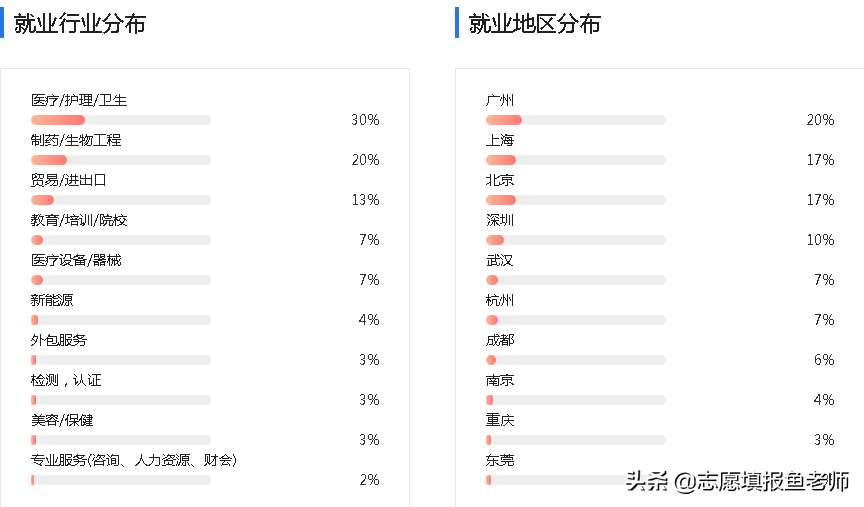Click the 北京 region progress bar
The width and height of the screenshot is (864, 507).
(x=575, y=200)
